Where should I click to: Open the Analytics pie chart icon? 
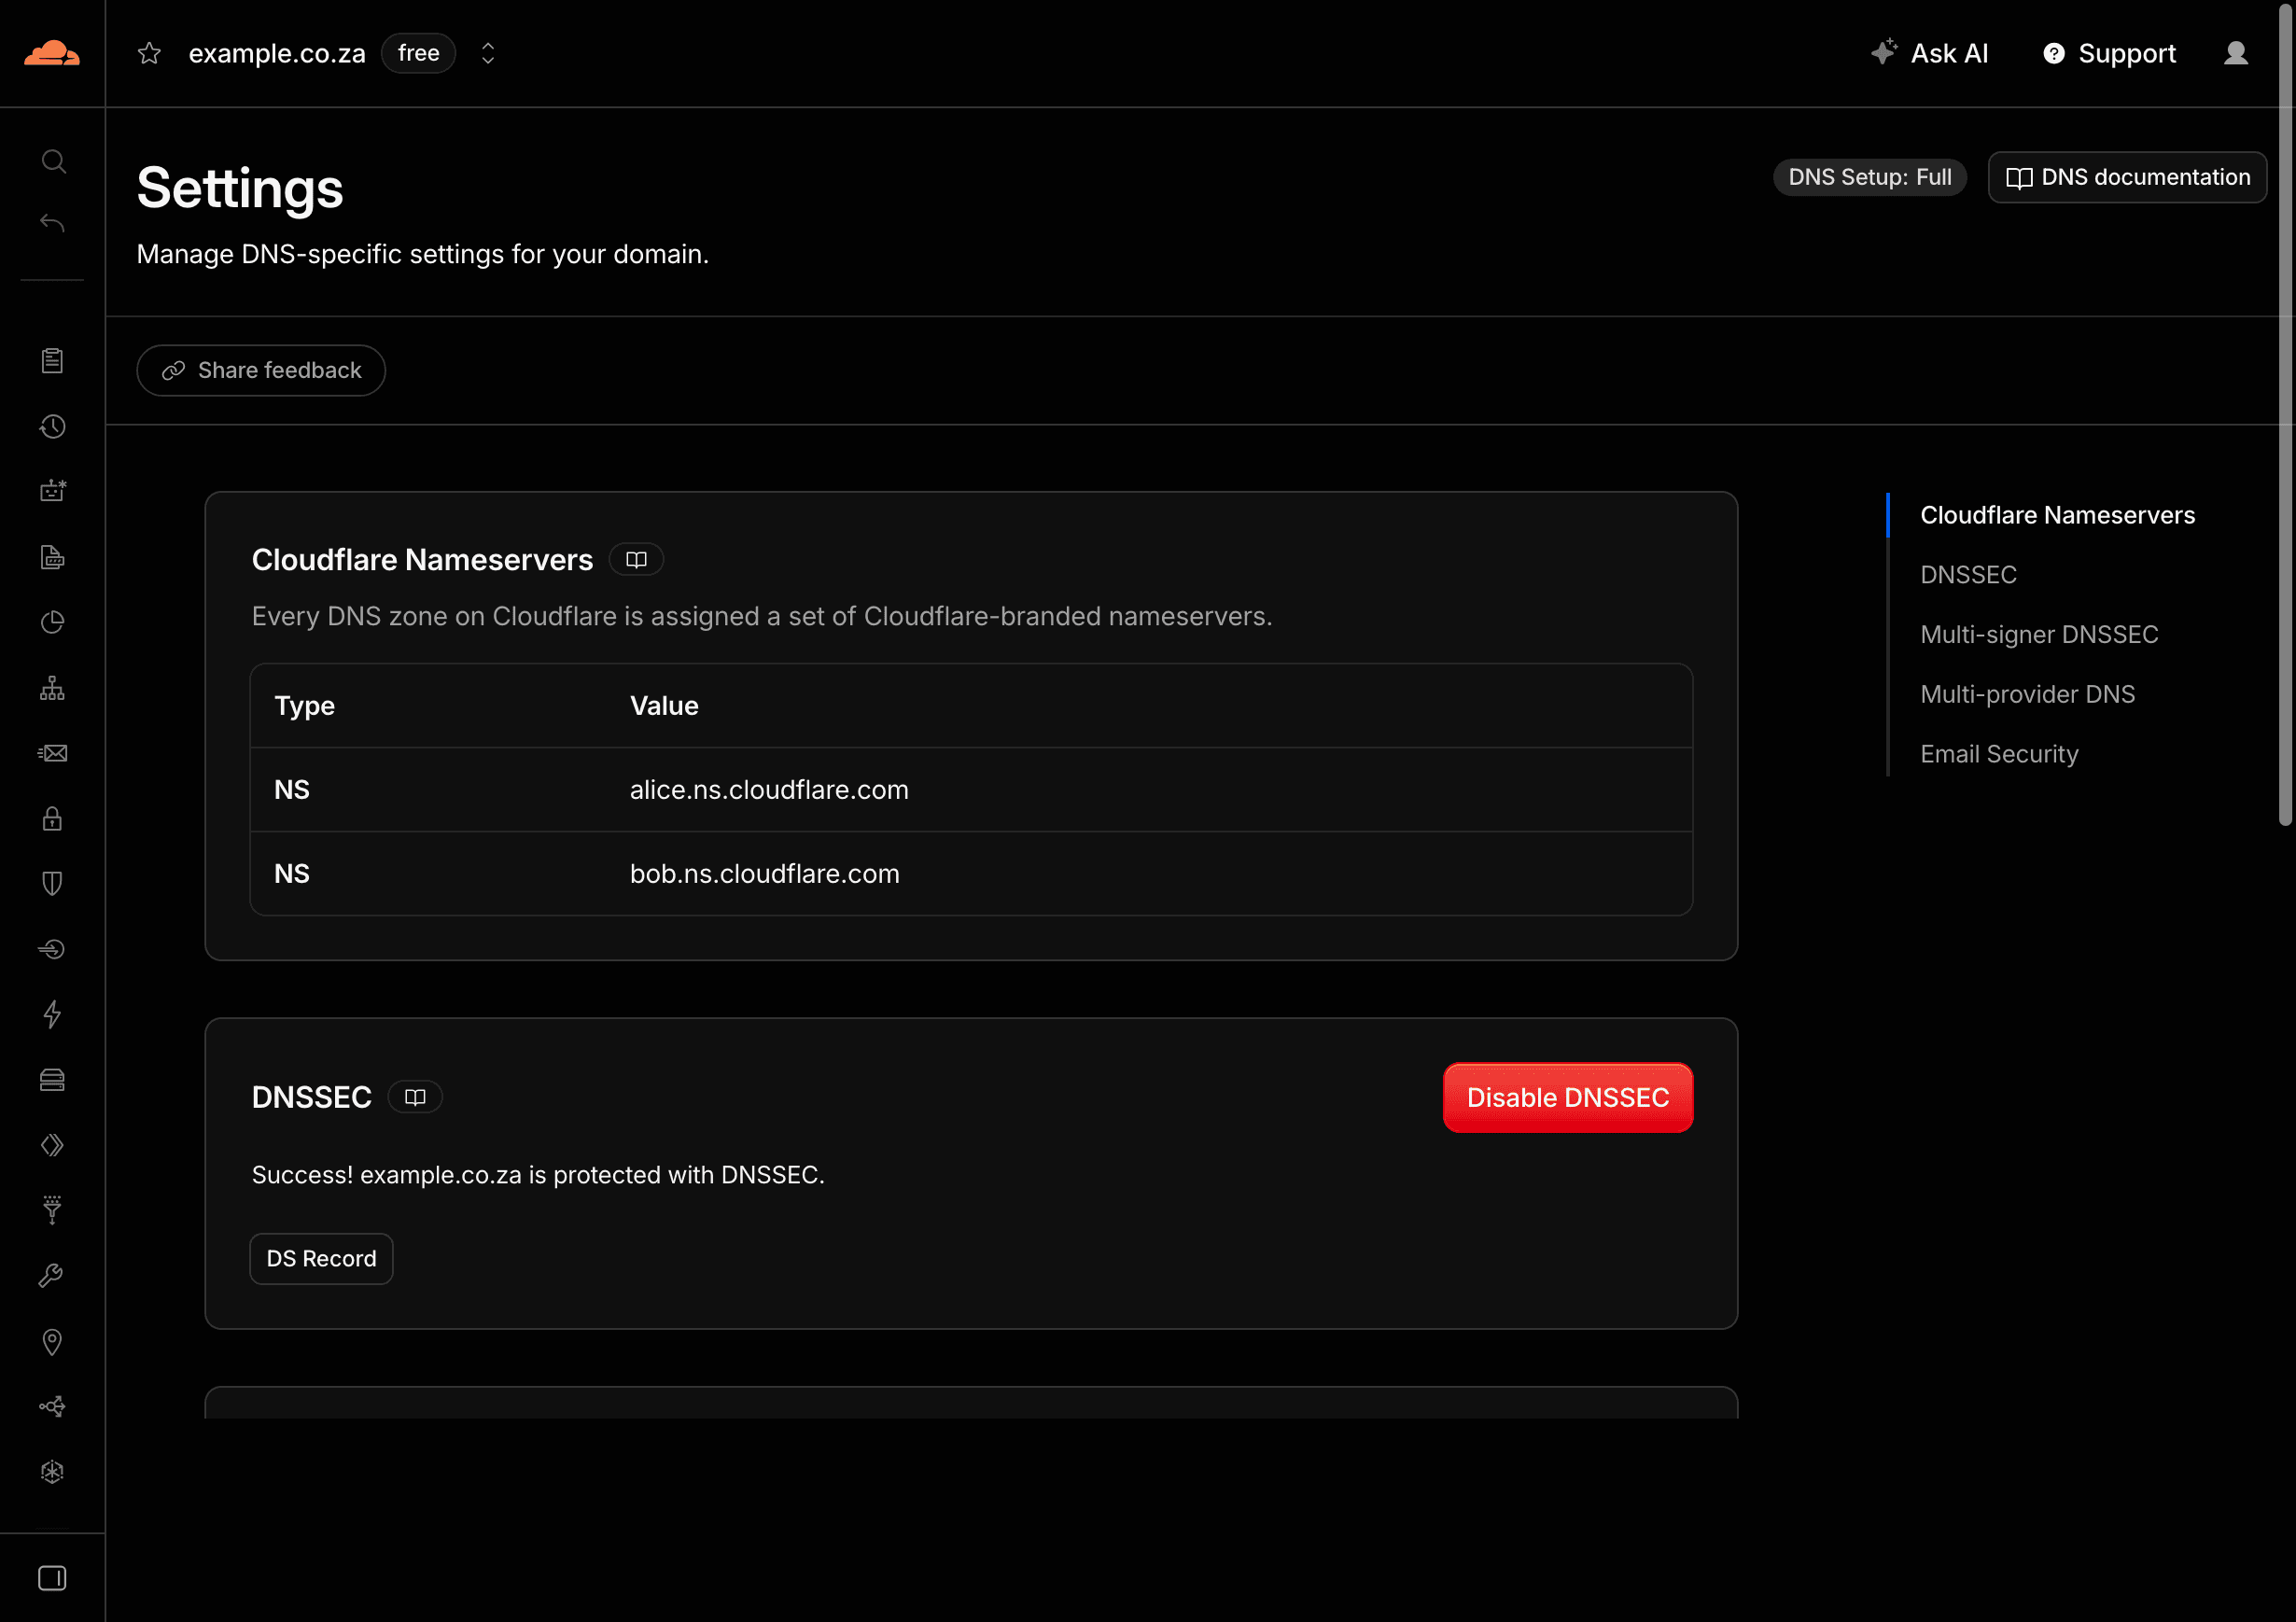[x=53, y=623]
